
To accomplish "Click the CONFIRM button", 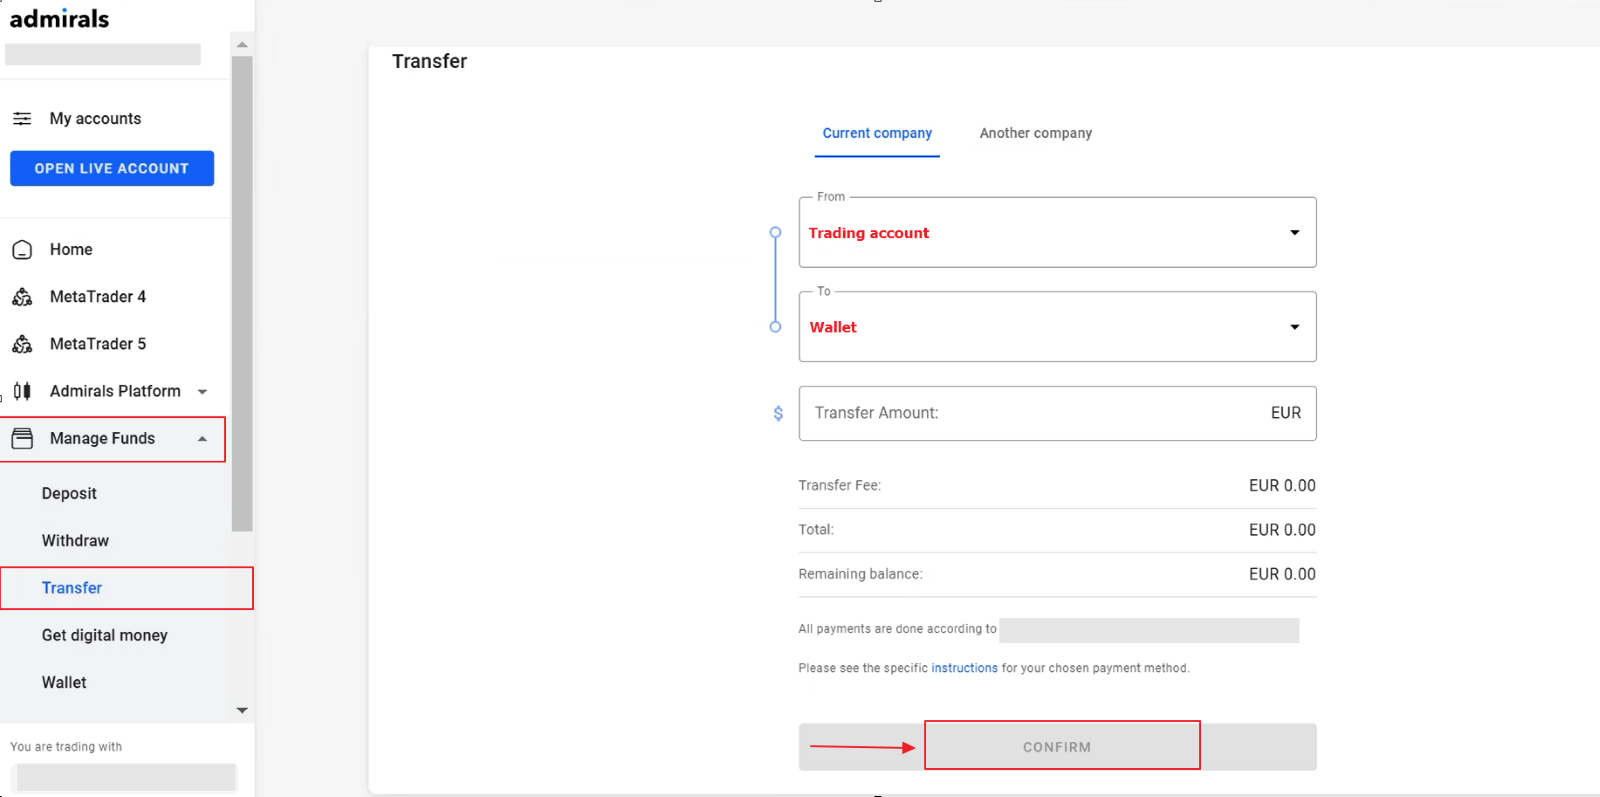I will [1057, 747].
